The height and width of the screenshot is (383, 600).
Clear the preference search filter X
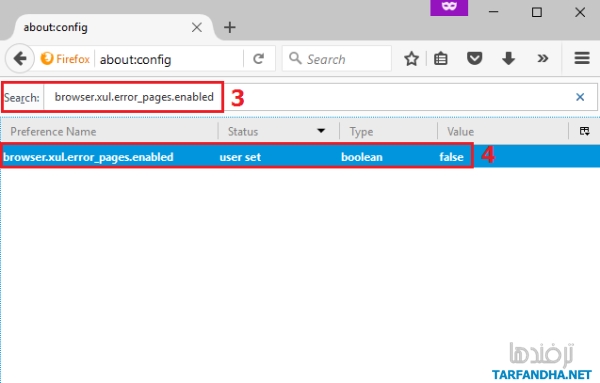coord(580,97)
